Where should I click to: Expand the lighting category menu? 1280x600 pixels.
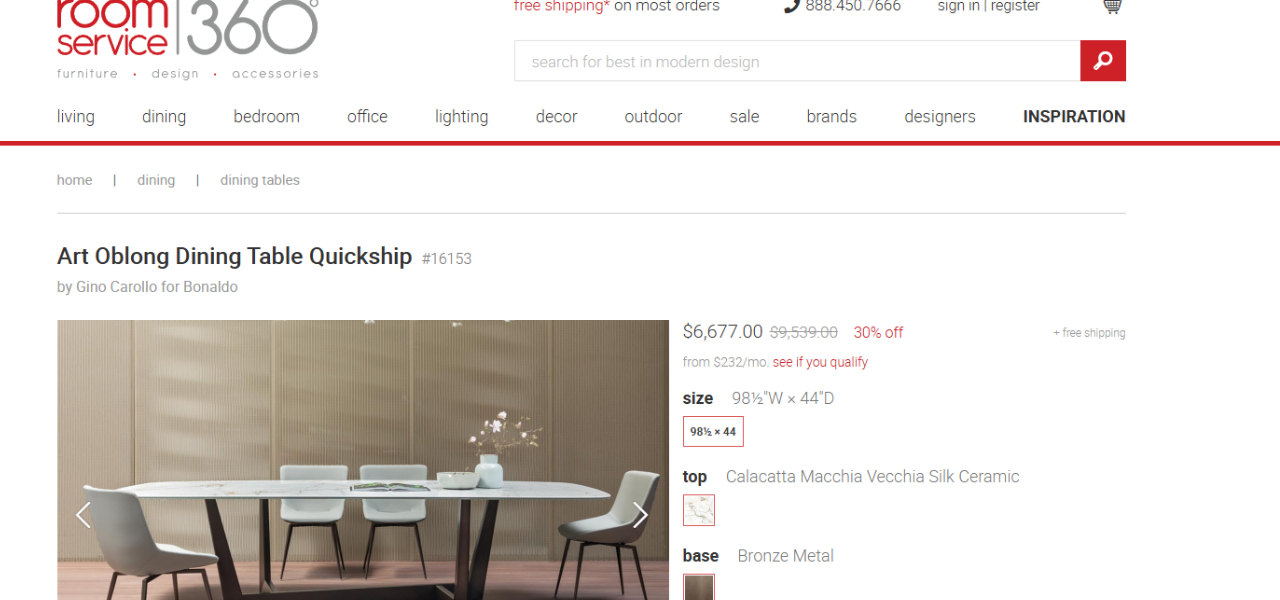click(462, 116)
